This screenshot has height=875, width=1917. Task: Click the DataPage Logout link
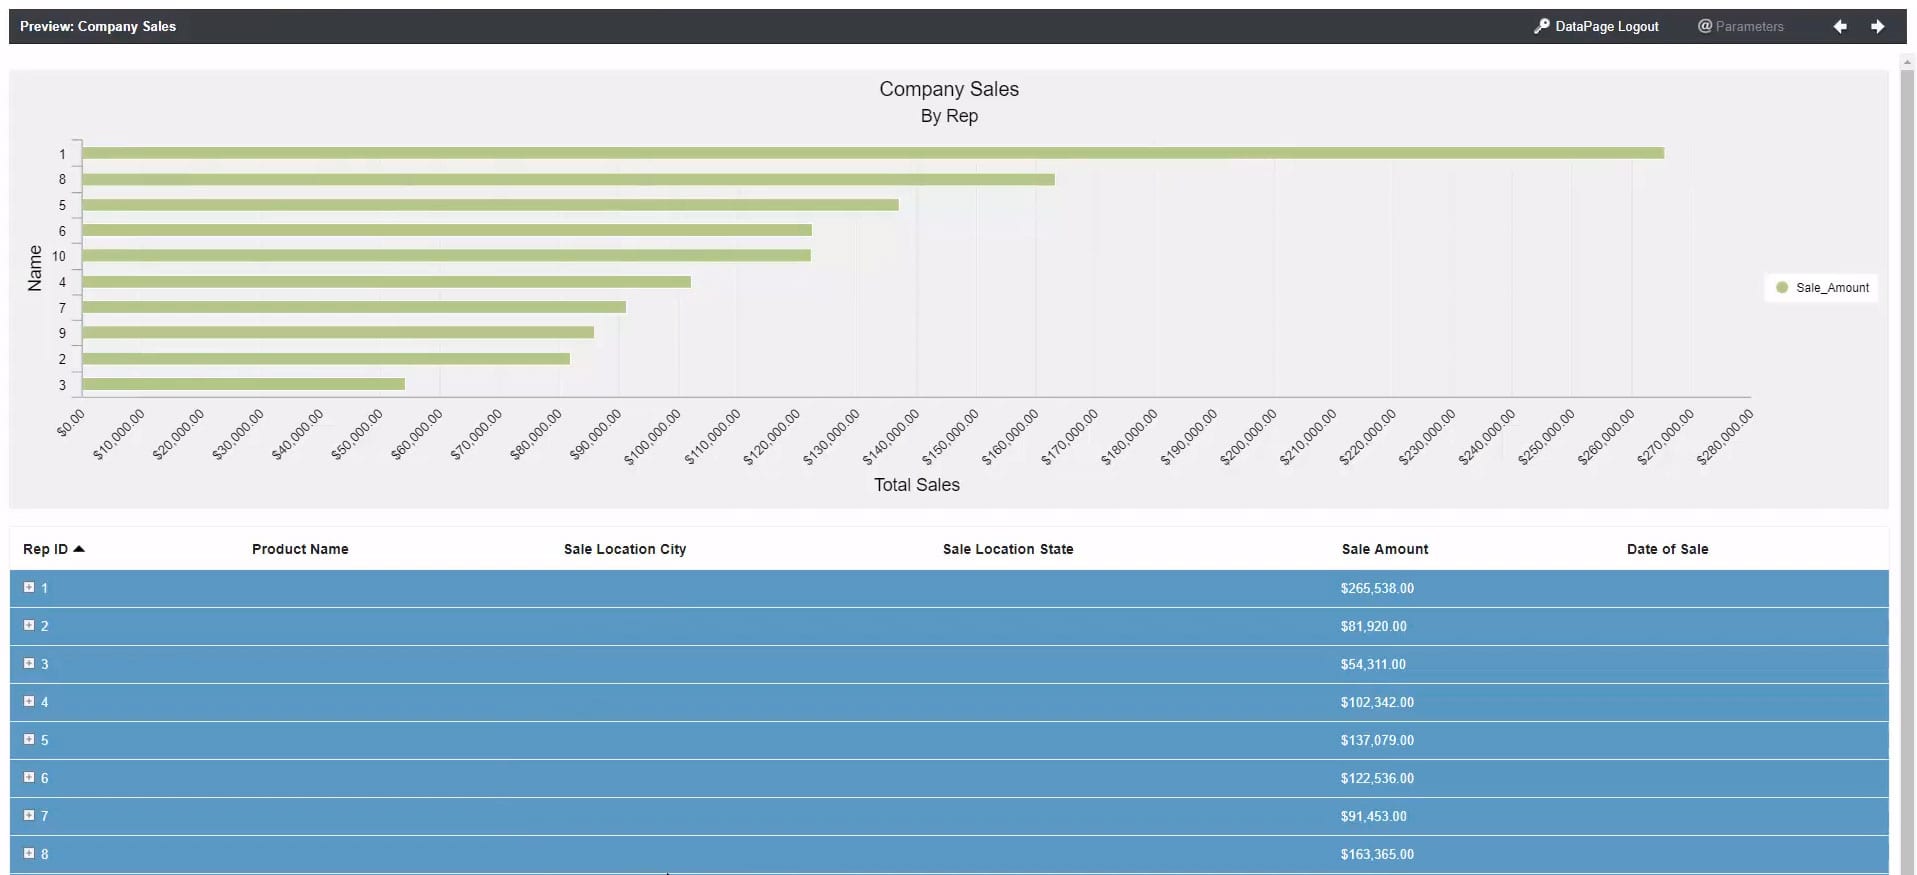(x=1606, y=27)
